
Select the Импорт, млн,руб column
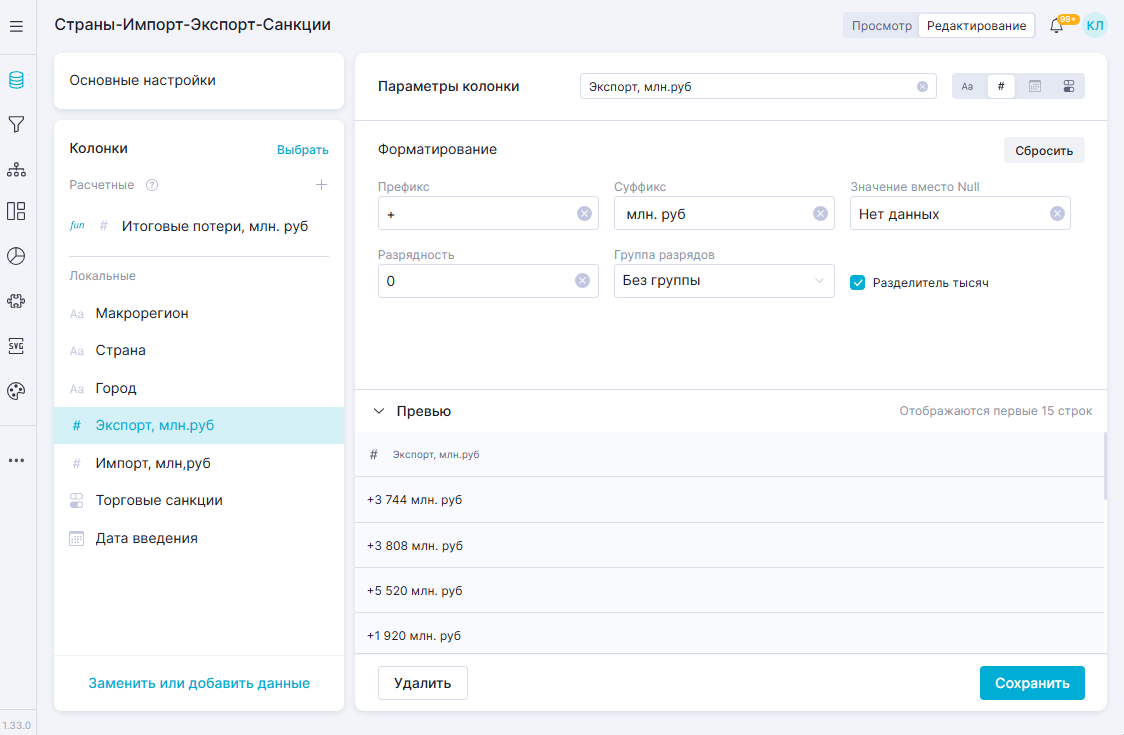point(153,463)
